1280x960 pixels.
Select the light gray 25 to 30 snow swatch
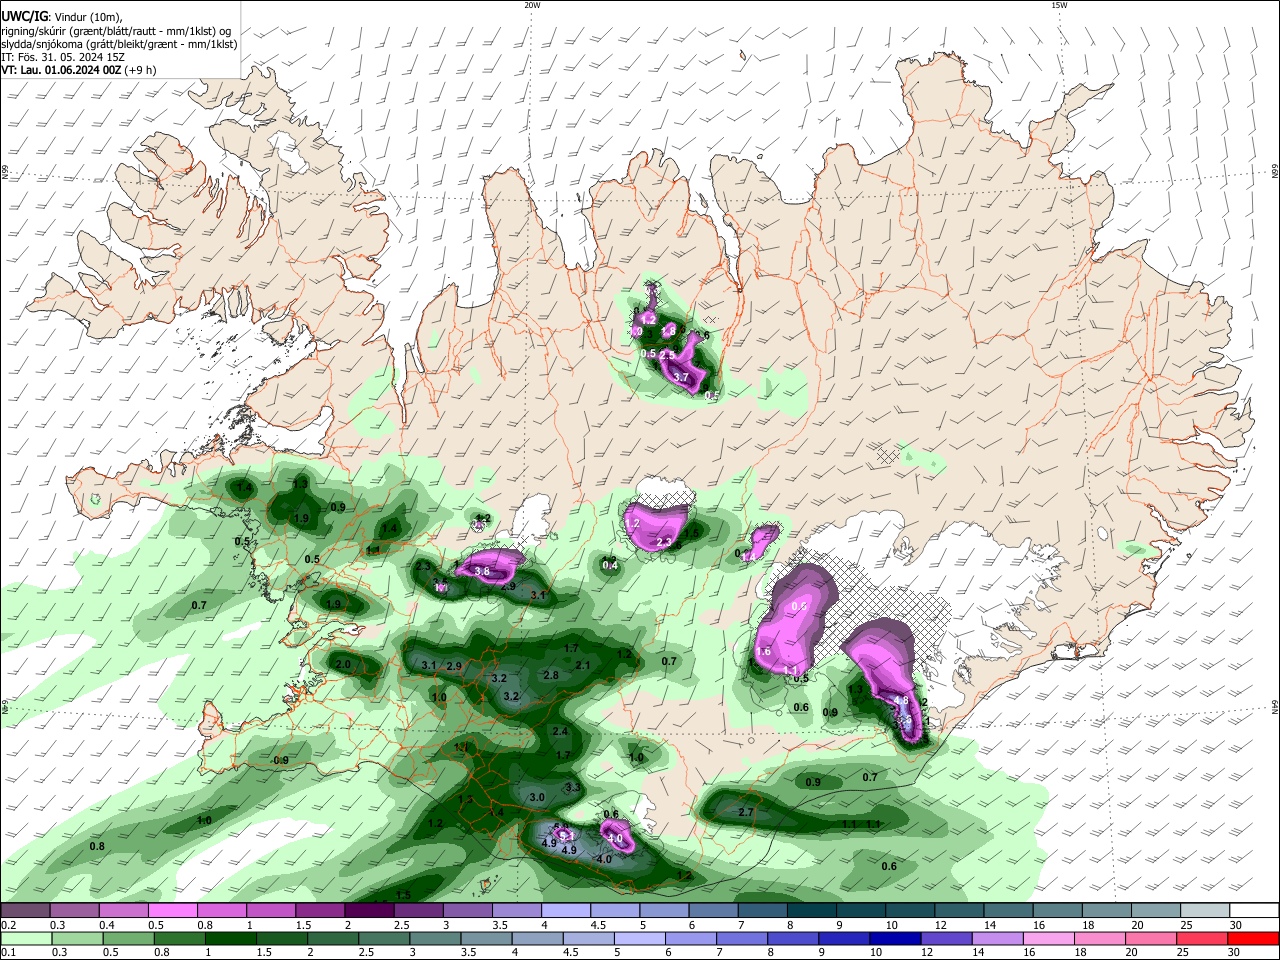point(1205,910)
